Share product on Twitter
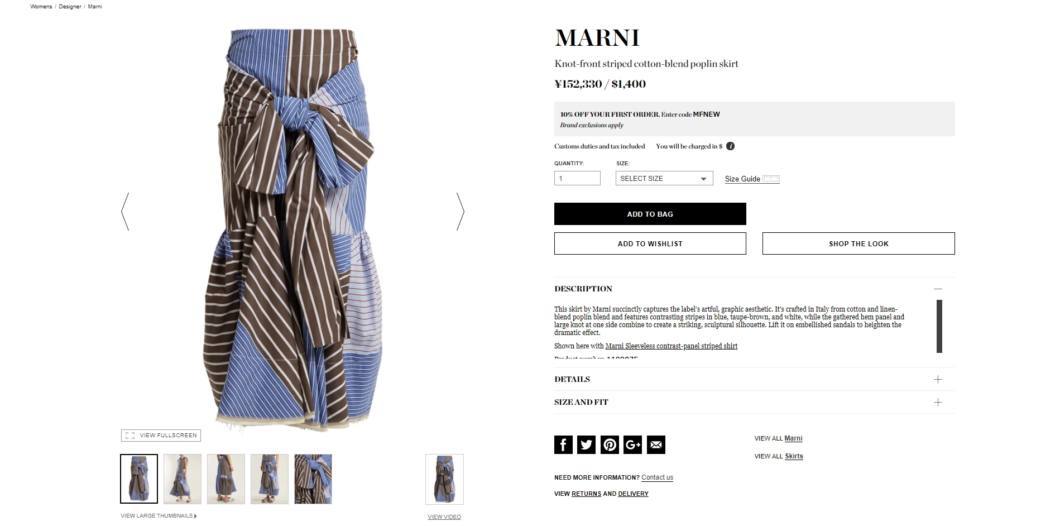Viewport: 1060px width, 526px height. tap(586, 444)
